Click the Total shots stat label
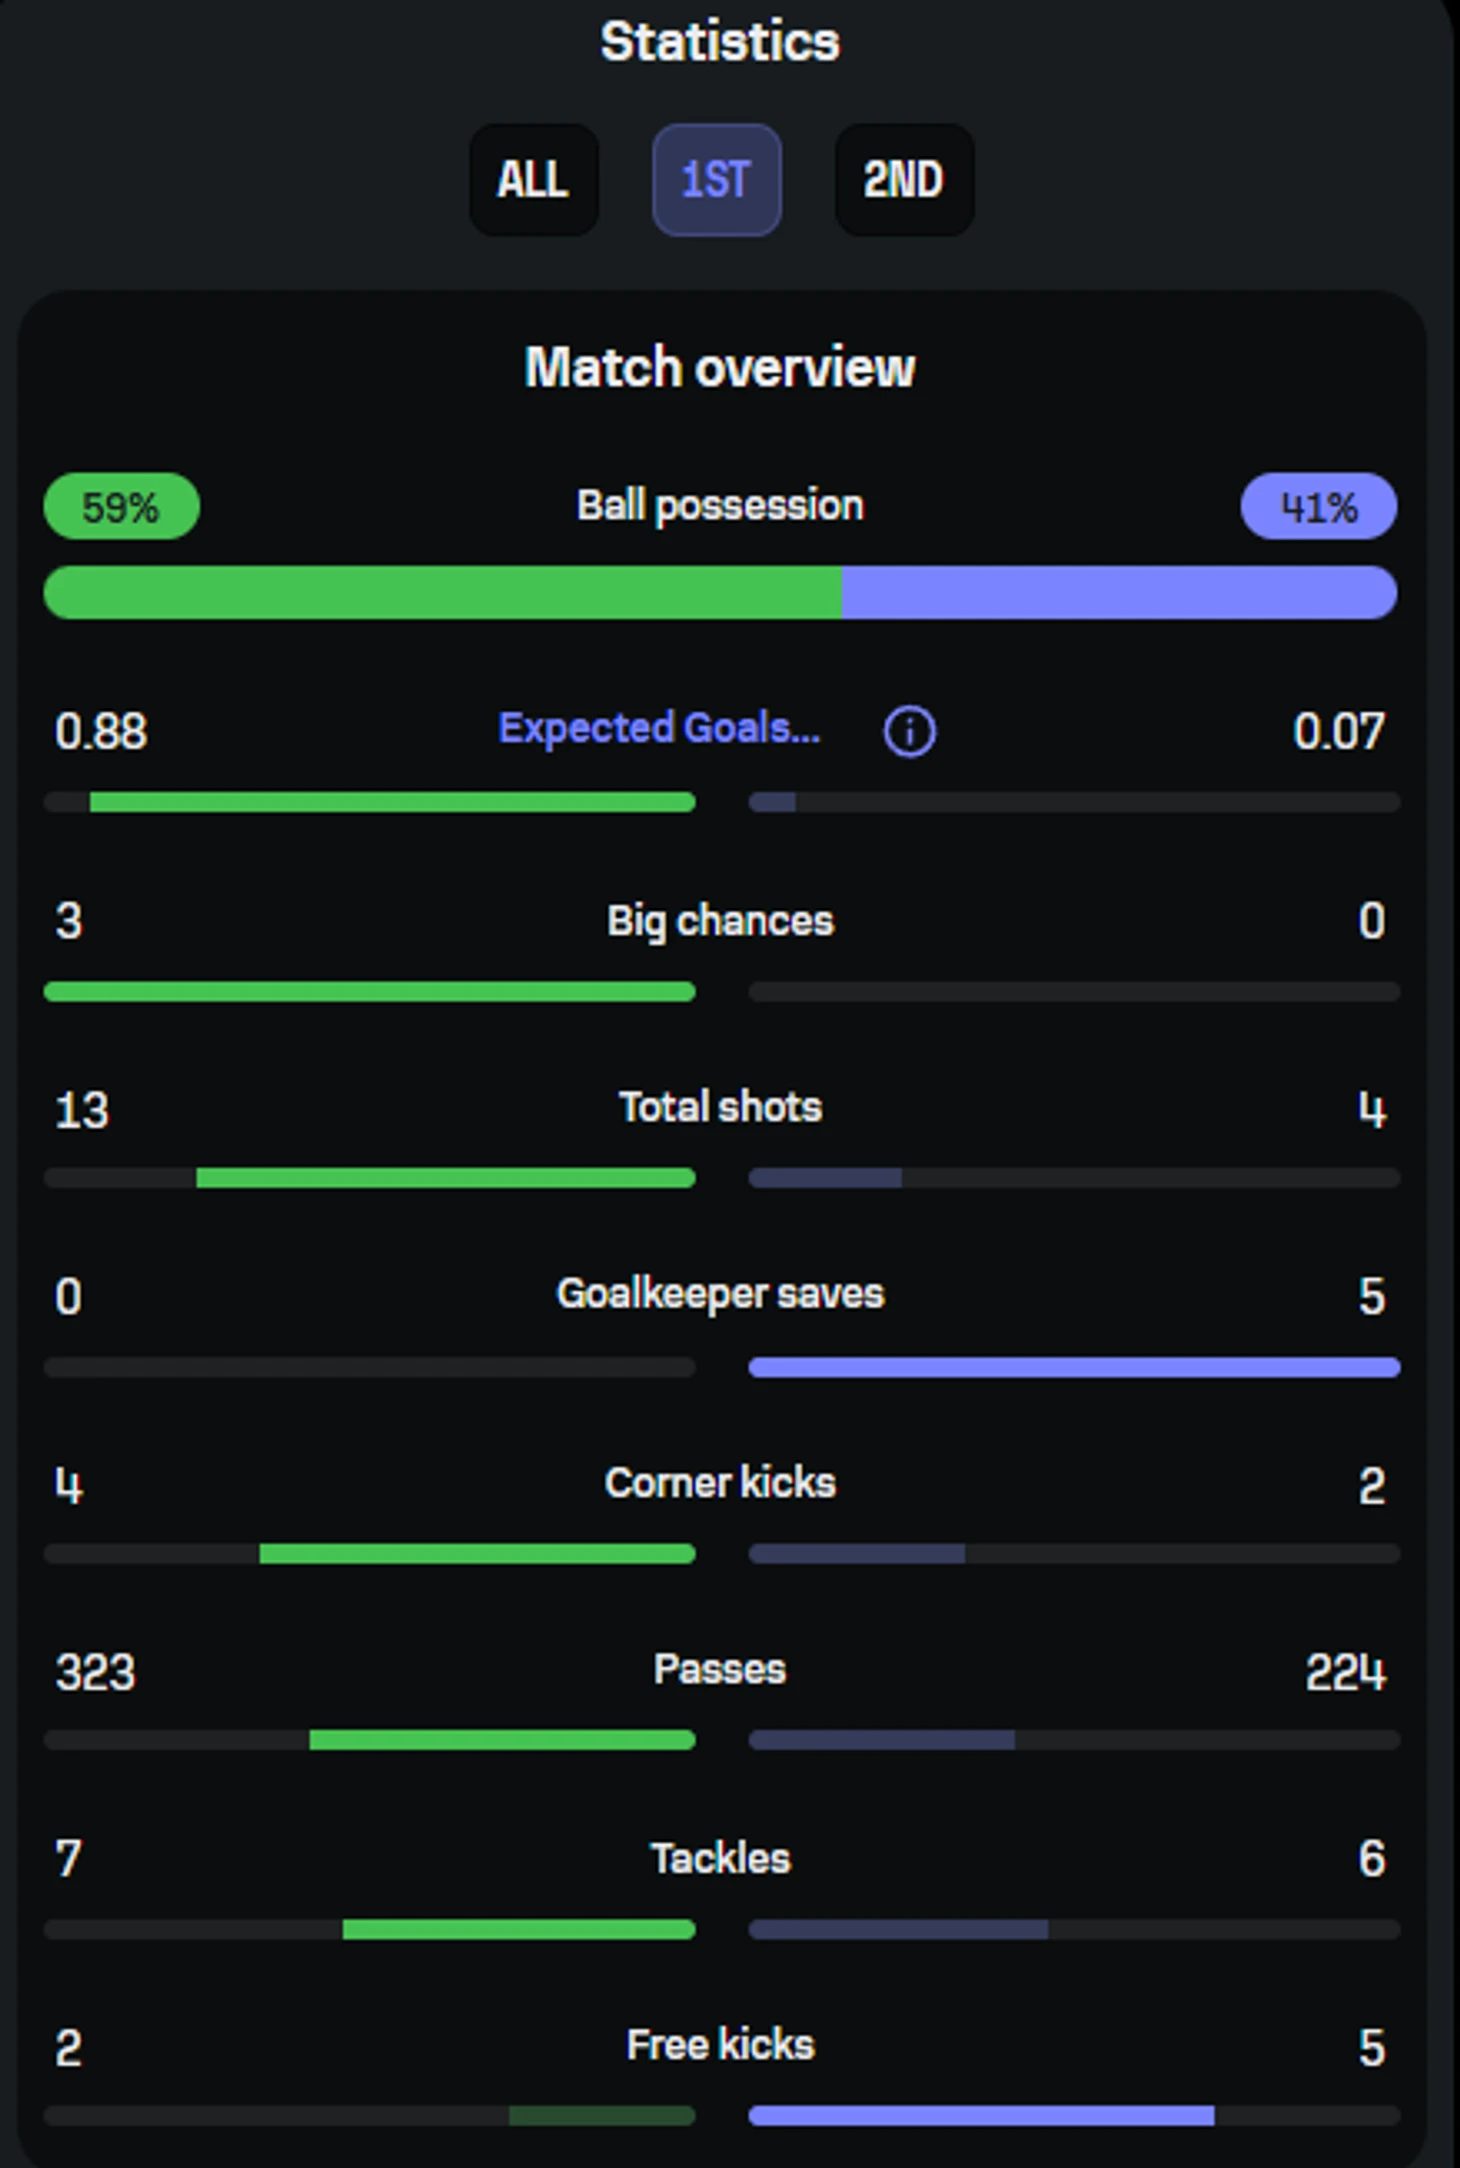 click(720, 1107)
